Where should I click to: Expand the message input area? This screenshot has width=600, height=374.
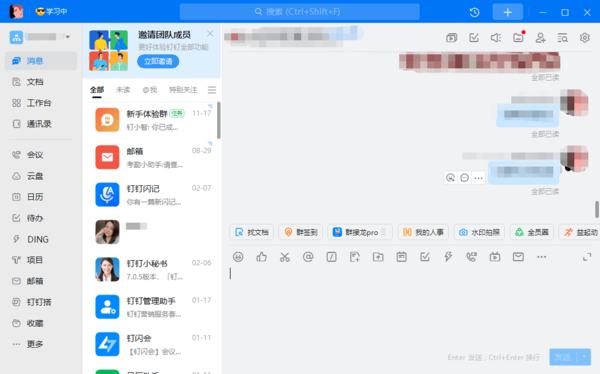pos(587,257)
